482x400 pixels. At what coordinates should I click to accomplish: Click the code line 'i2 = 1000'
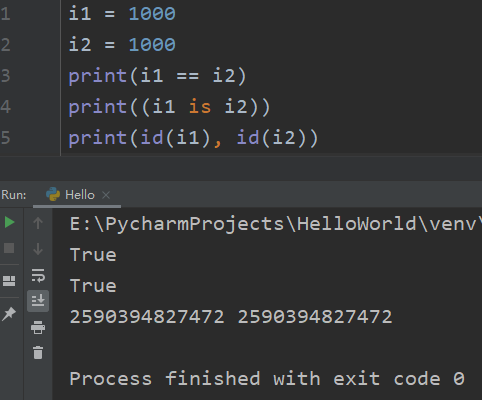point(122,45)
